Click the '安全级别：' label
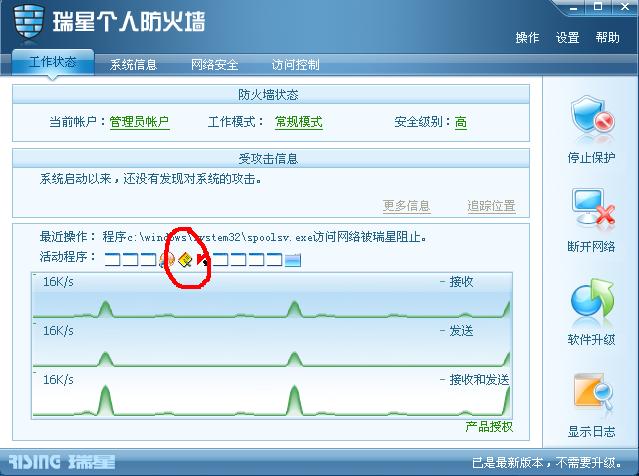Screen dimensions: 639x476 click(x=423, y=122)
